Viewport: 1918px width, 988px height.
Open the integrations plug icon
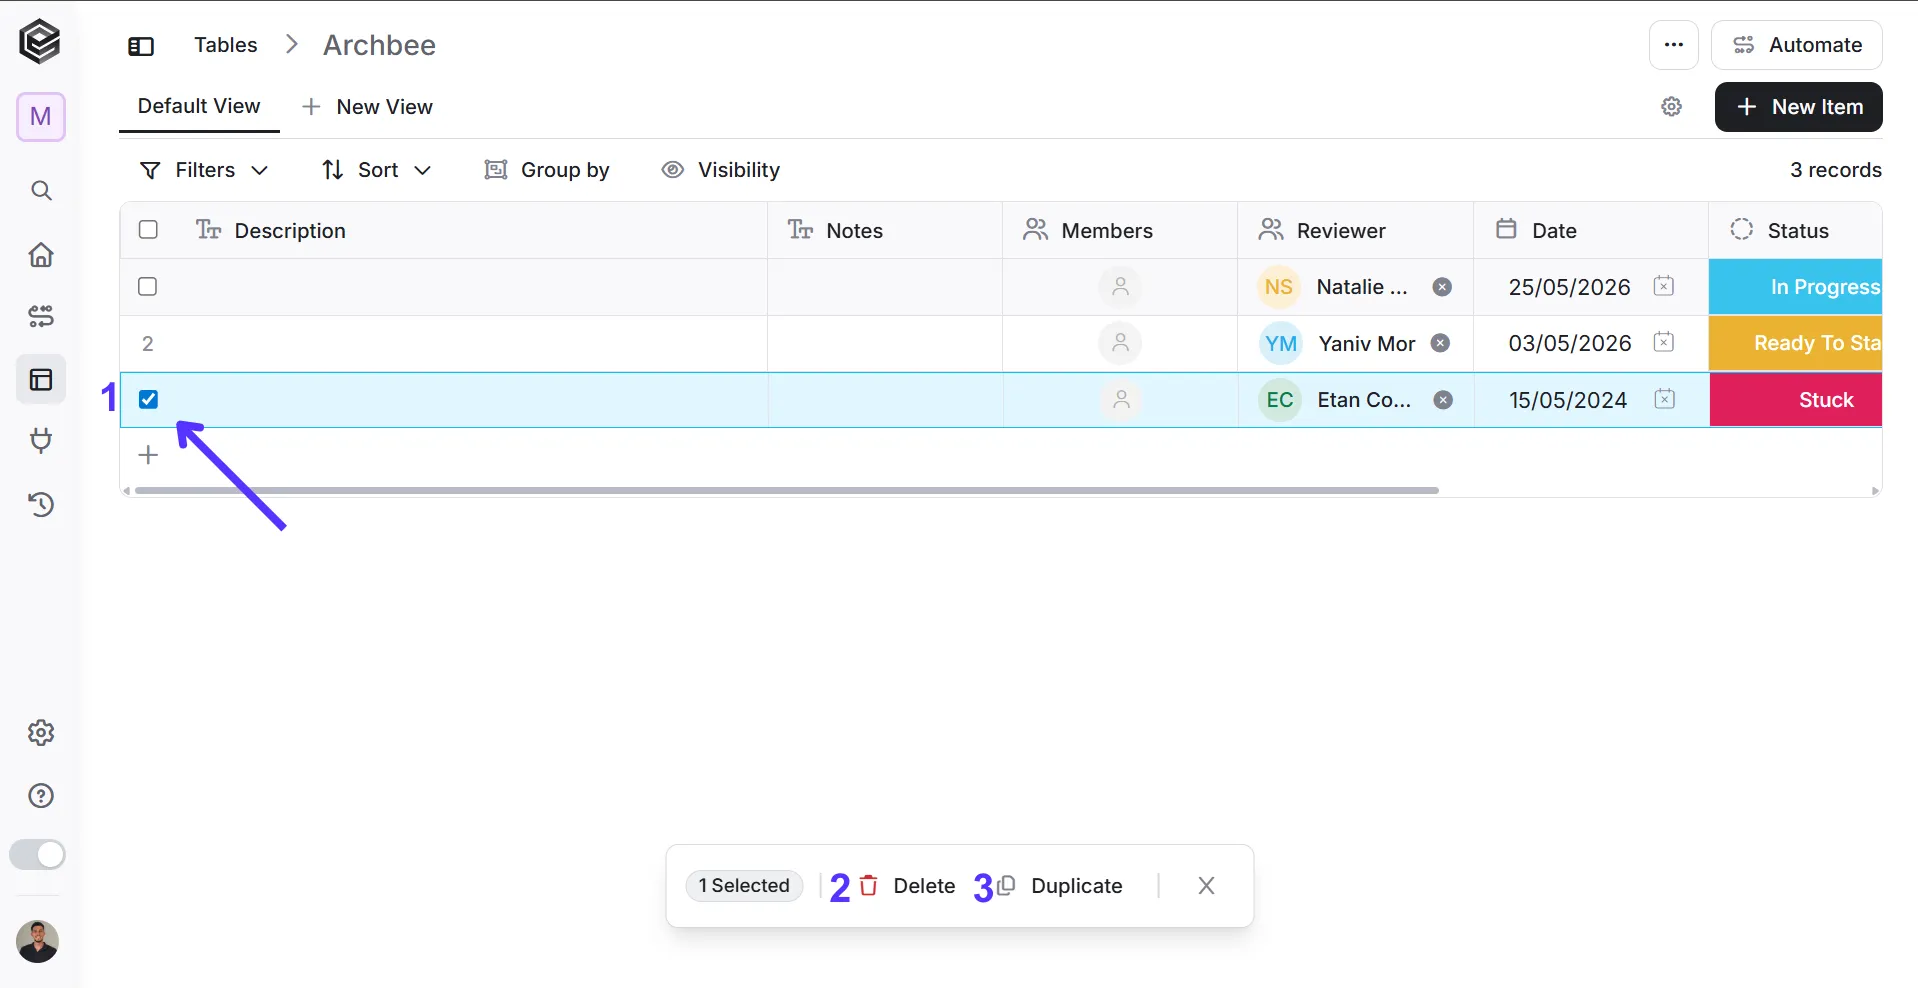pos(41,441)
